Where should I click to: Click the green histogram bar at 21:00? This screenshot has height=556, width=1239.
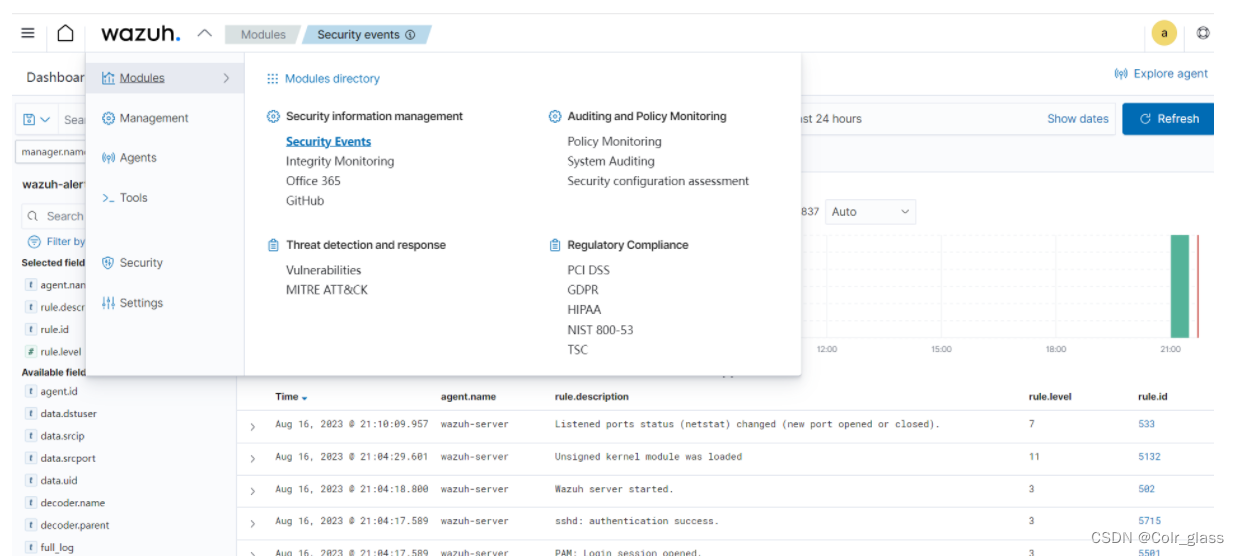(x=1180, y=287)
